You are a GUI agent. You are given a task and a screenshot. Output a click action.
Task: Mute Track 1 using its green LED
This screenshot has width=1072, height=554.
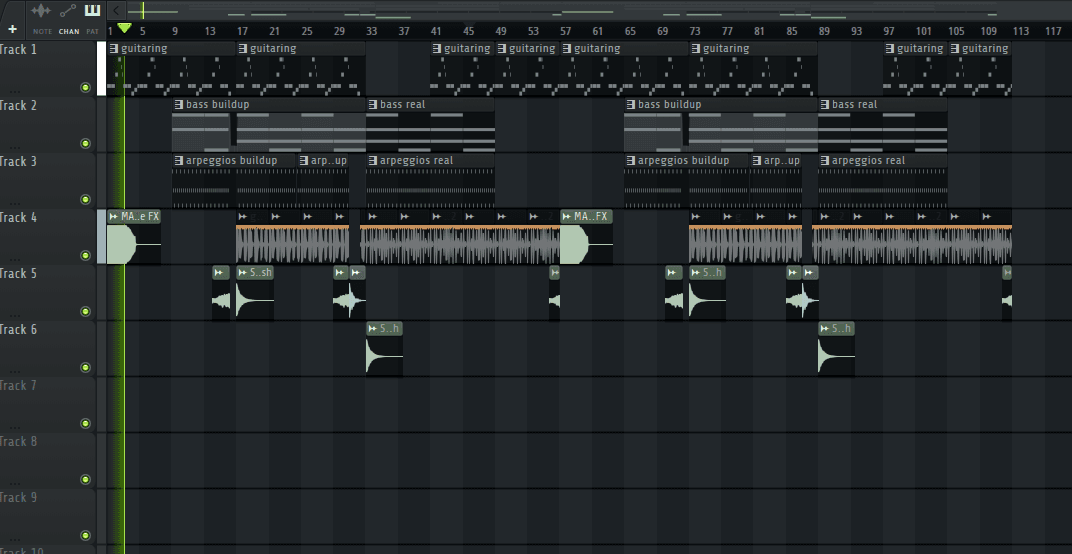click(x=85, y=88)
